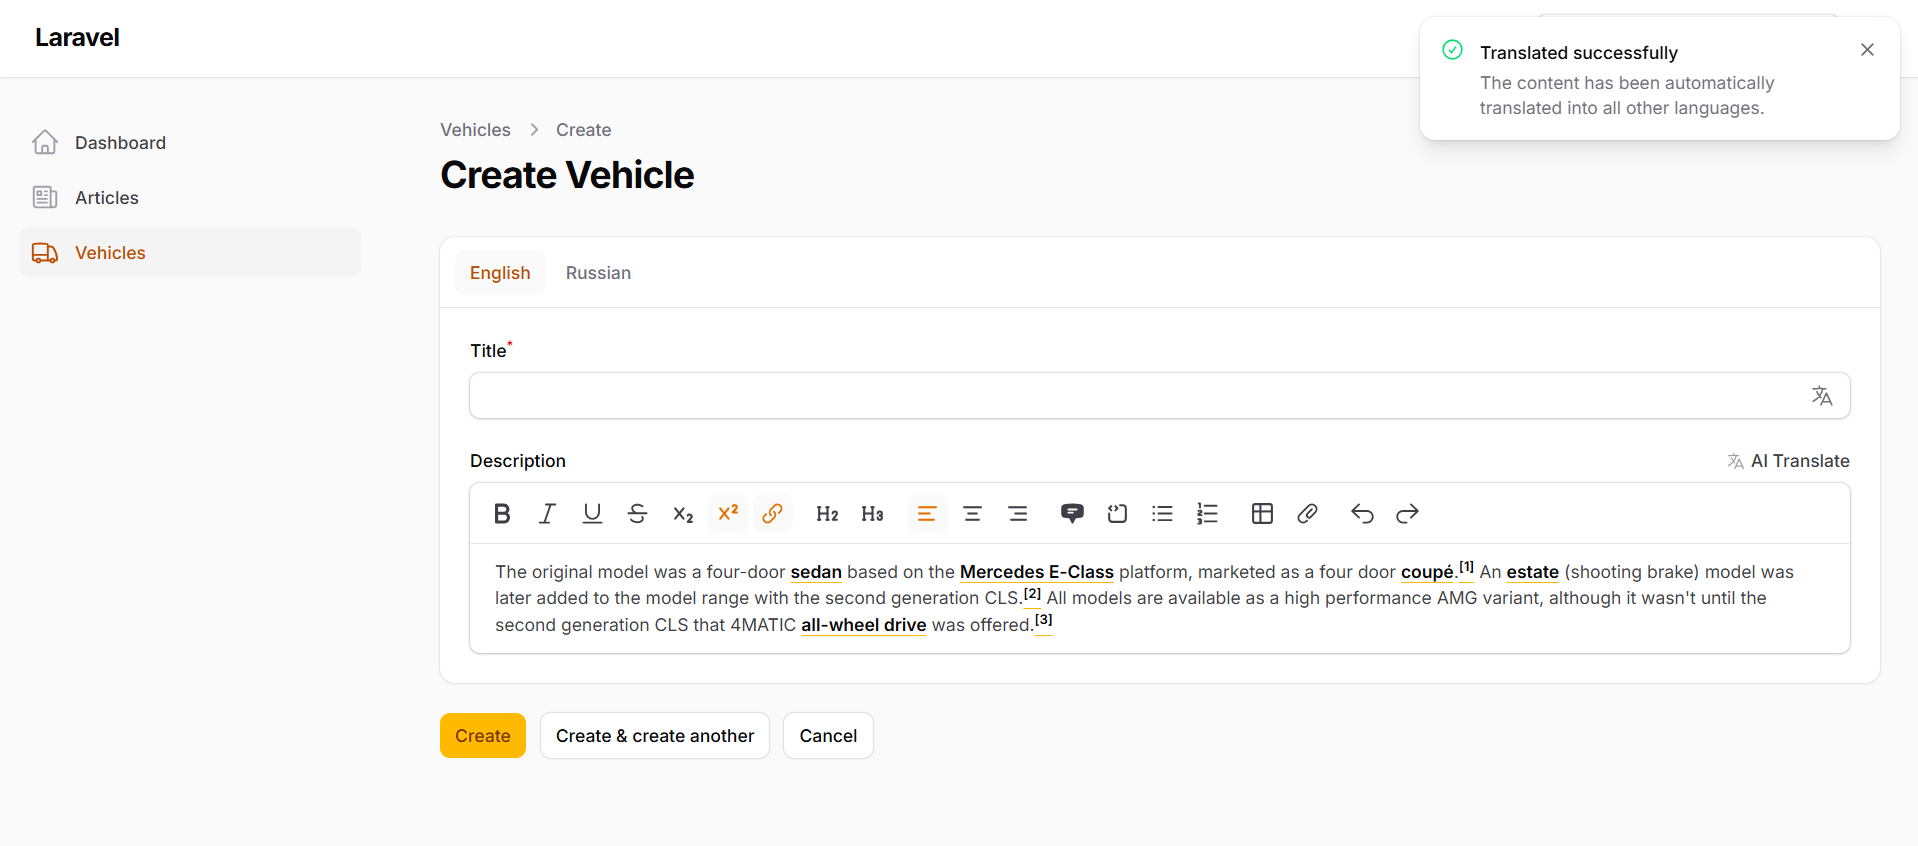Image resolution: width=1918 pixels, height=846 pixels.
Task: Click footnote reference [2]
Action: 1033,594
